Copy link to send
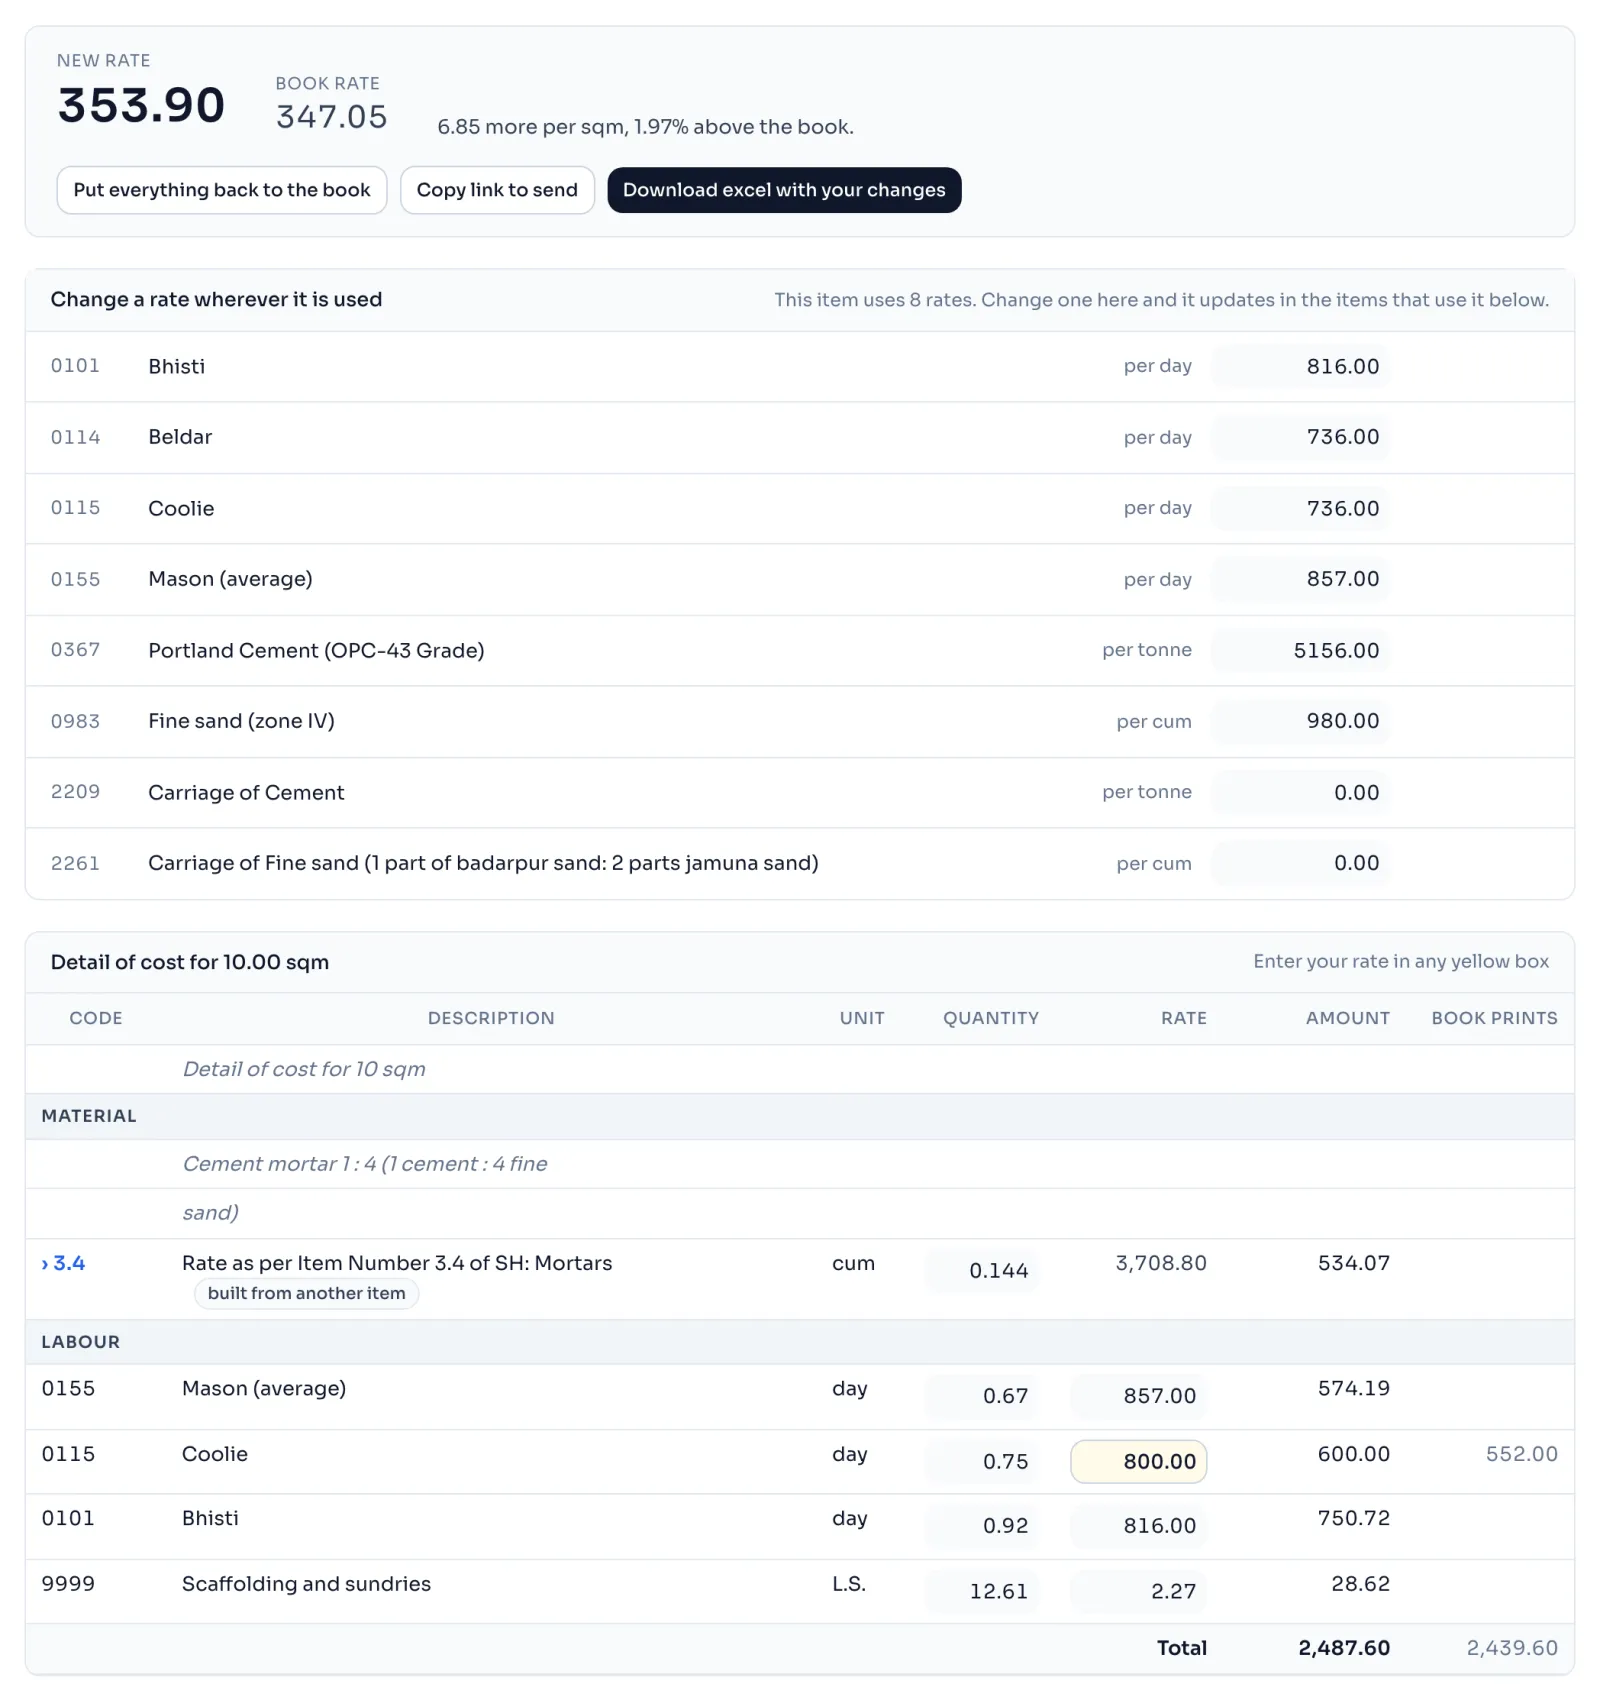The image size is (1600, 1700). (497, 190)
